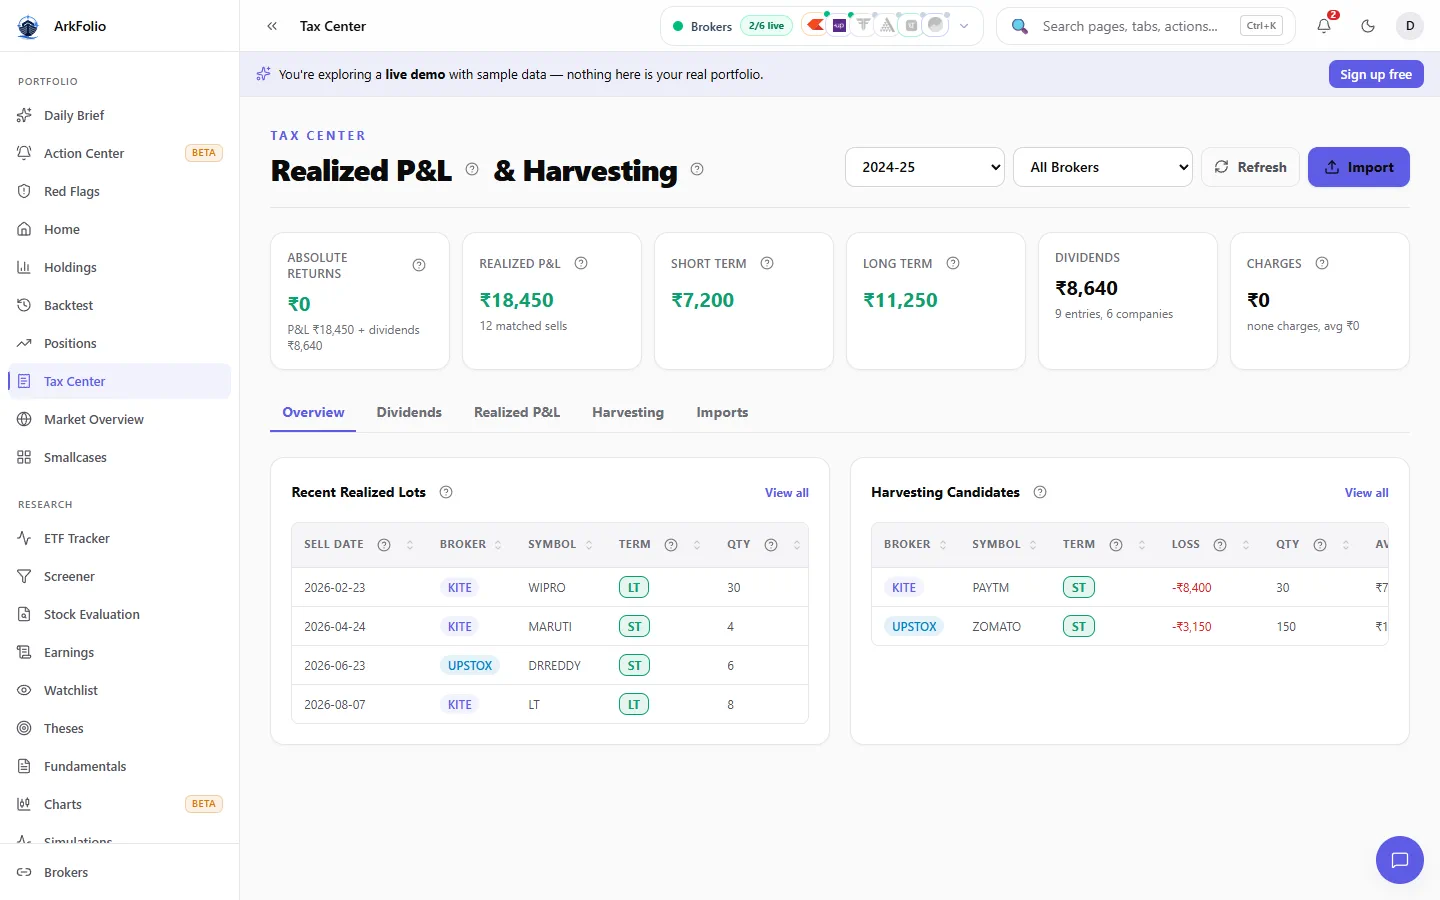Open info tooltip on Realized P&L card

[581, 263]
